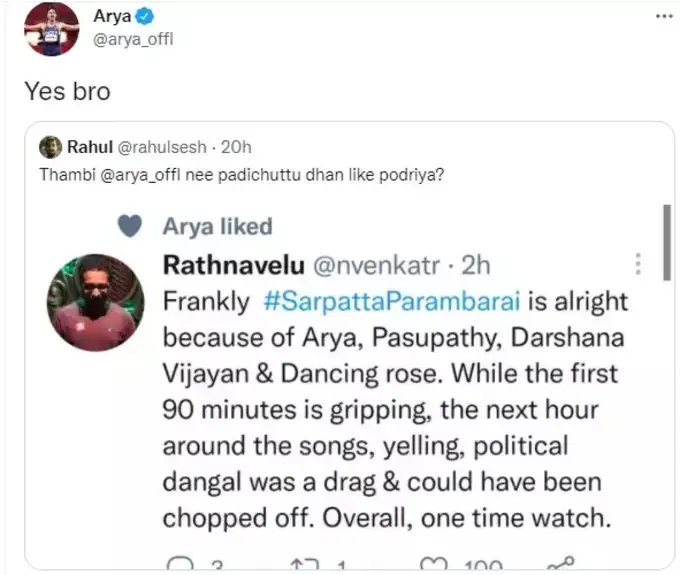Image resolution: width=680 pixels, height=575 pixels.
Task: Click the Arya display name
Action: [113, 16]
